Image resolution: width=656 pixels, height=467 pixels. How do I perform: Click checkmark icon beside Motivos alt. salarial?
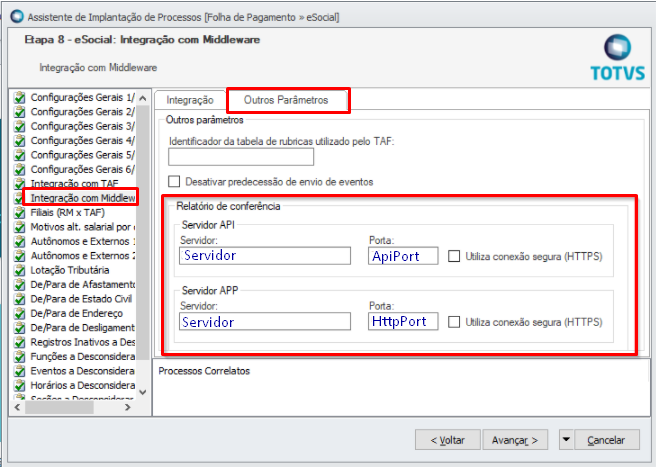(19, 227)
